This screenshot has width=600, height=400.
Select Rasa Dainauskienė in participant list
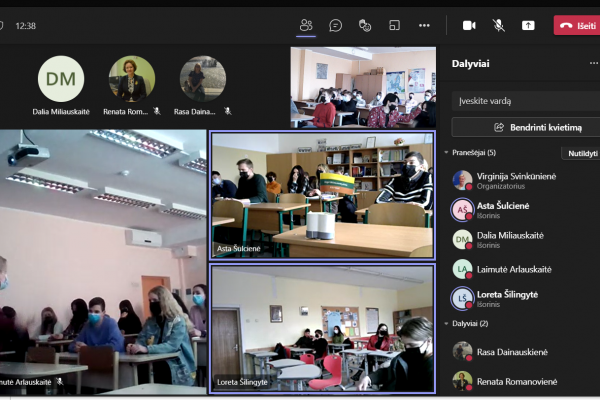521,352
